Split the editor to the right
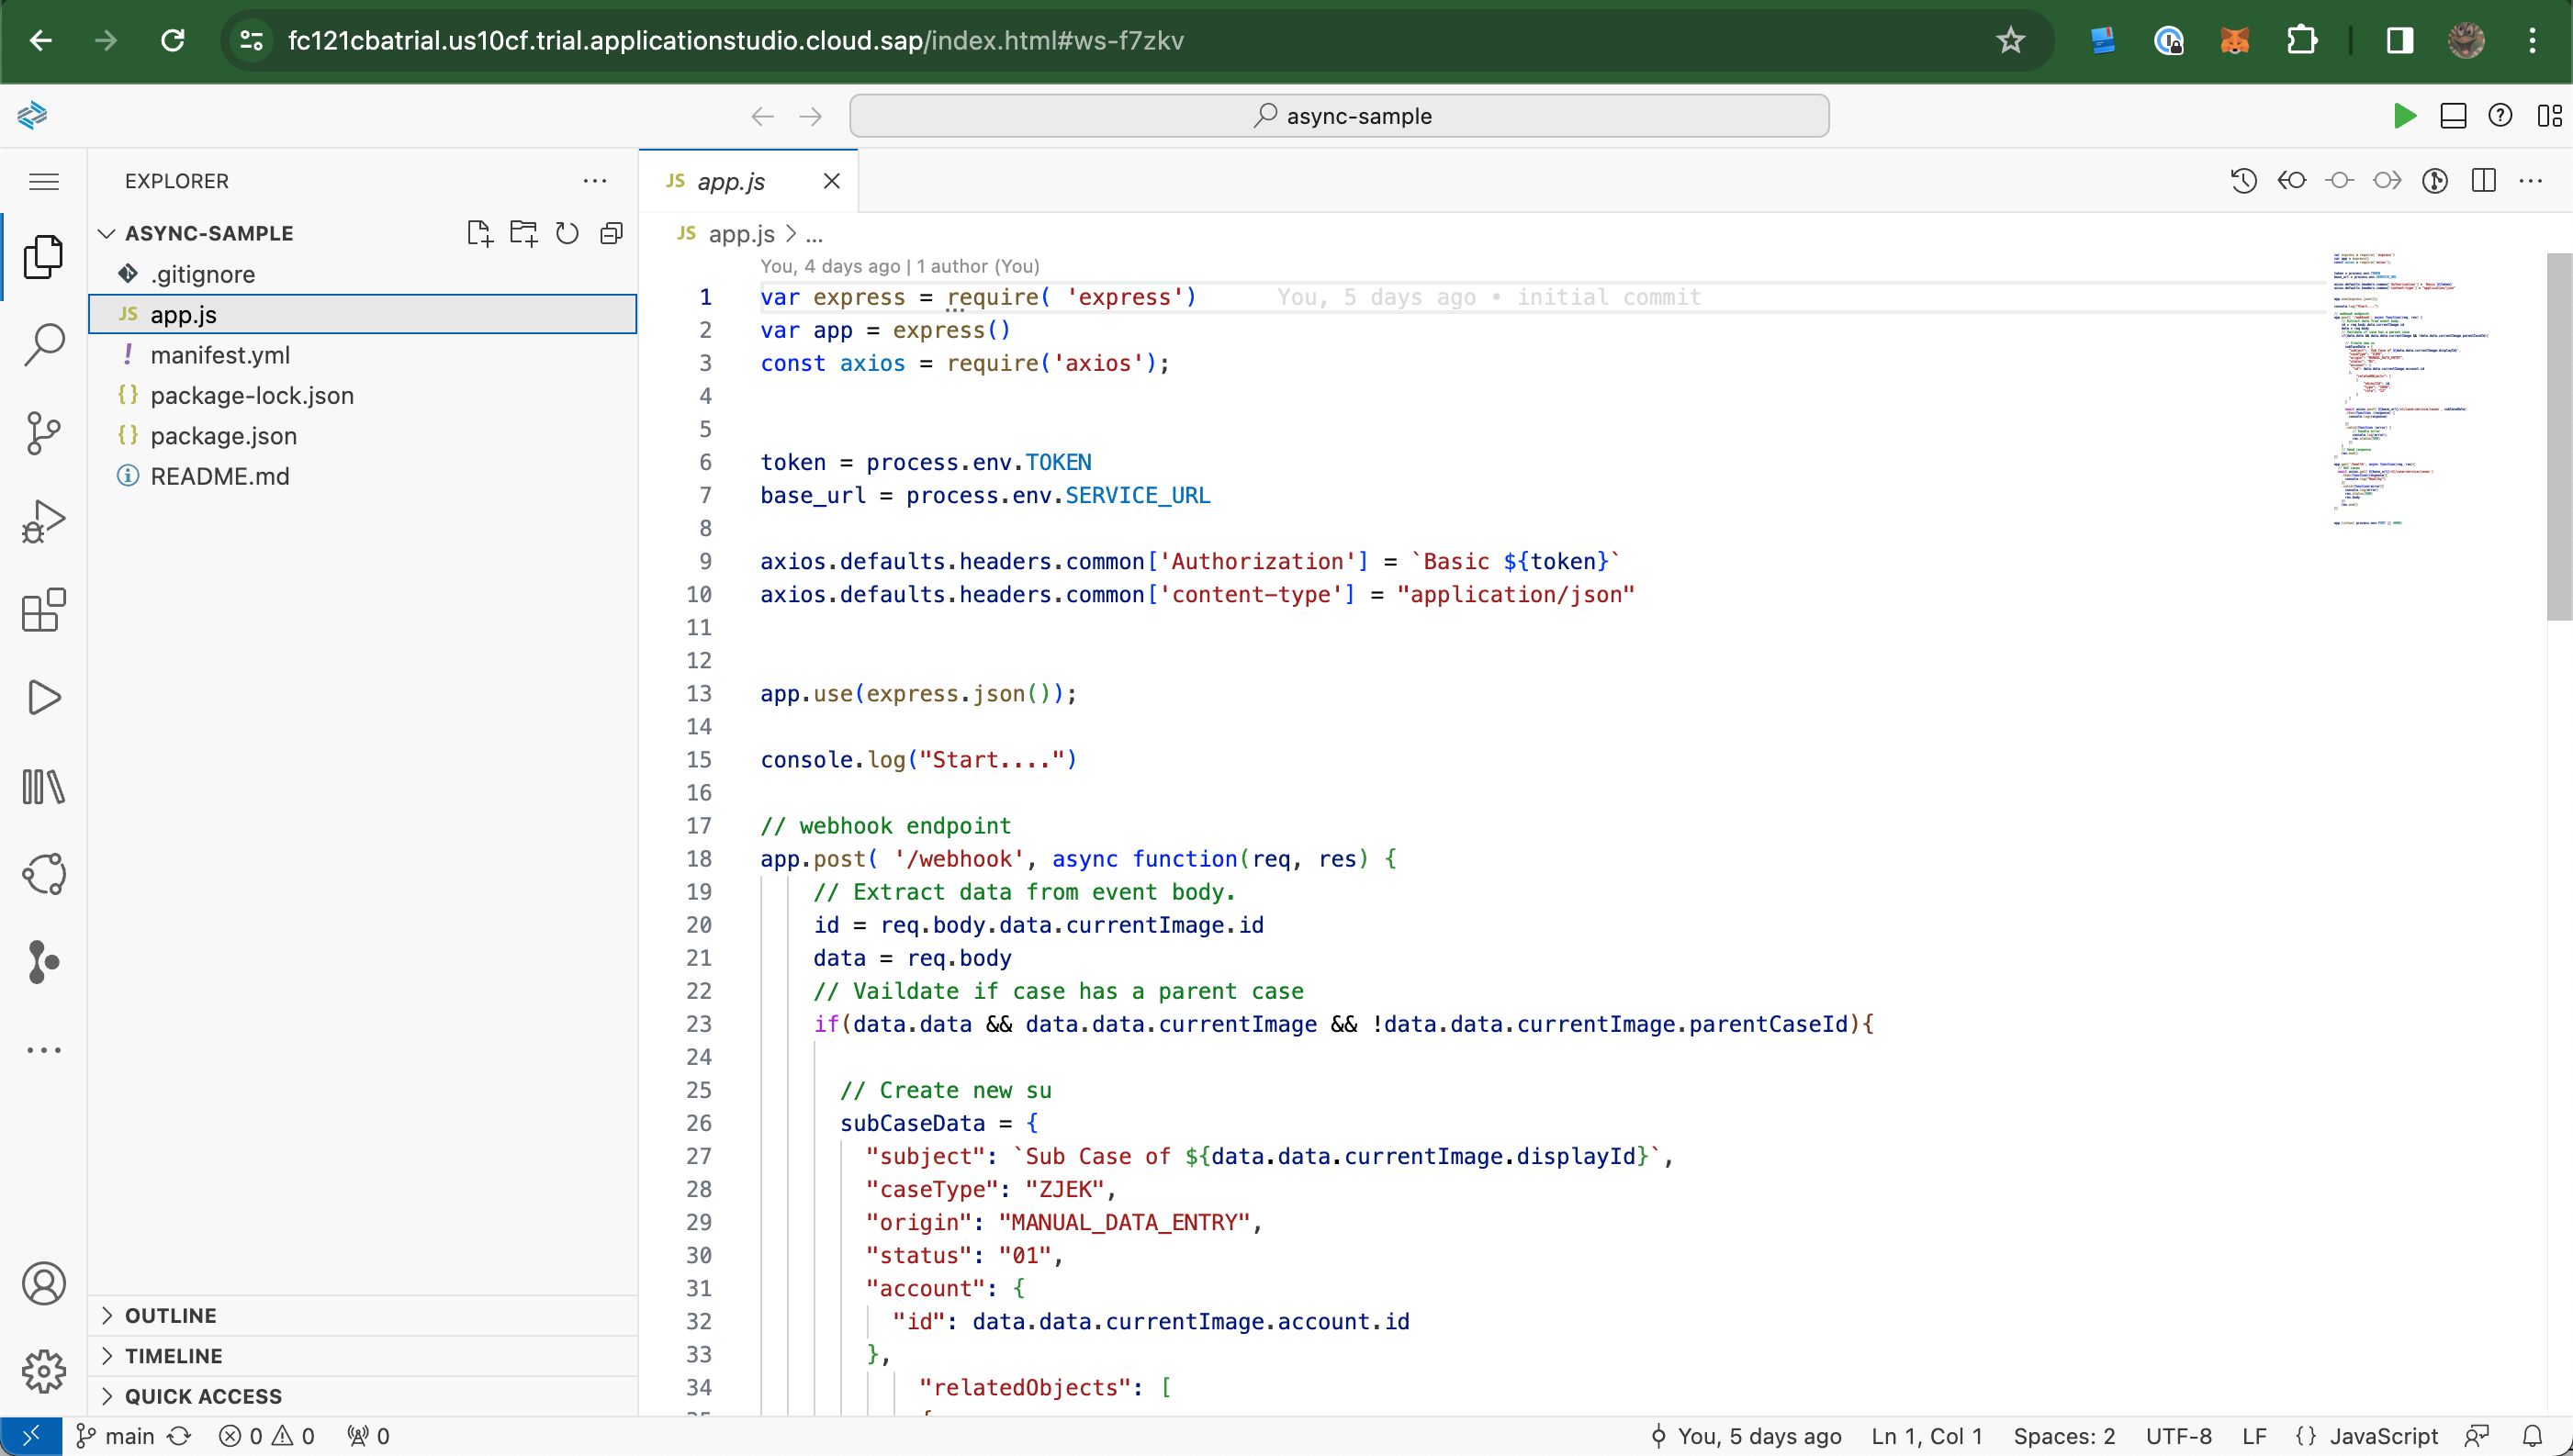The height and width of the screenshot is (1456, 2573). [2483, 180]
